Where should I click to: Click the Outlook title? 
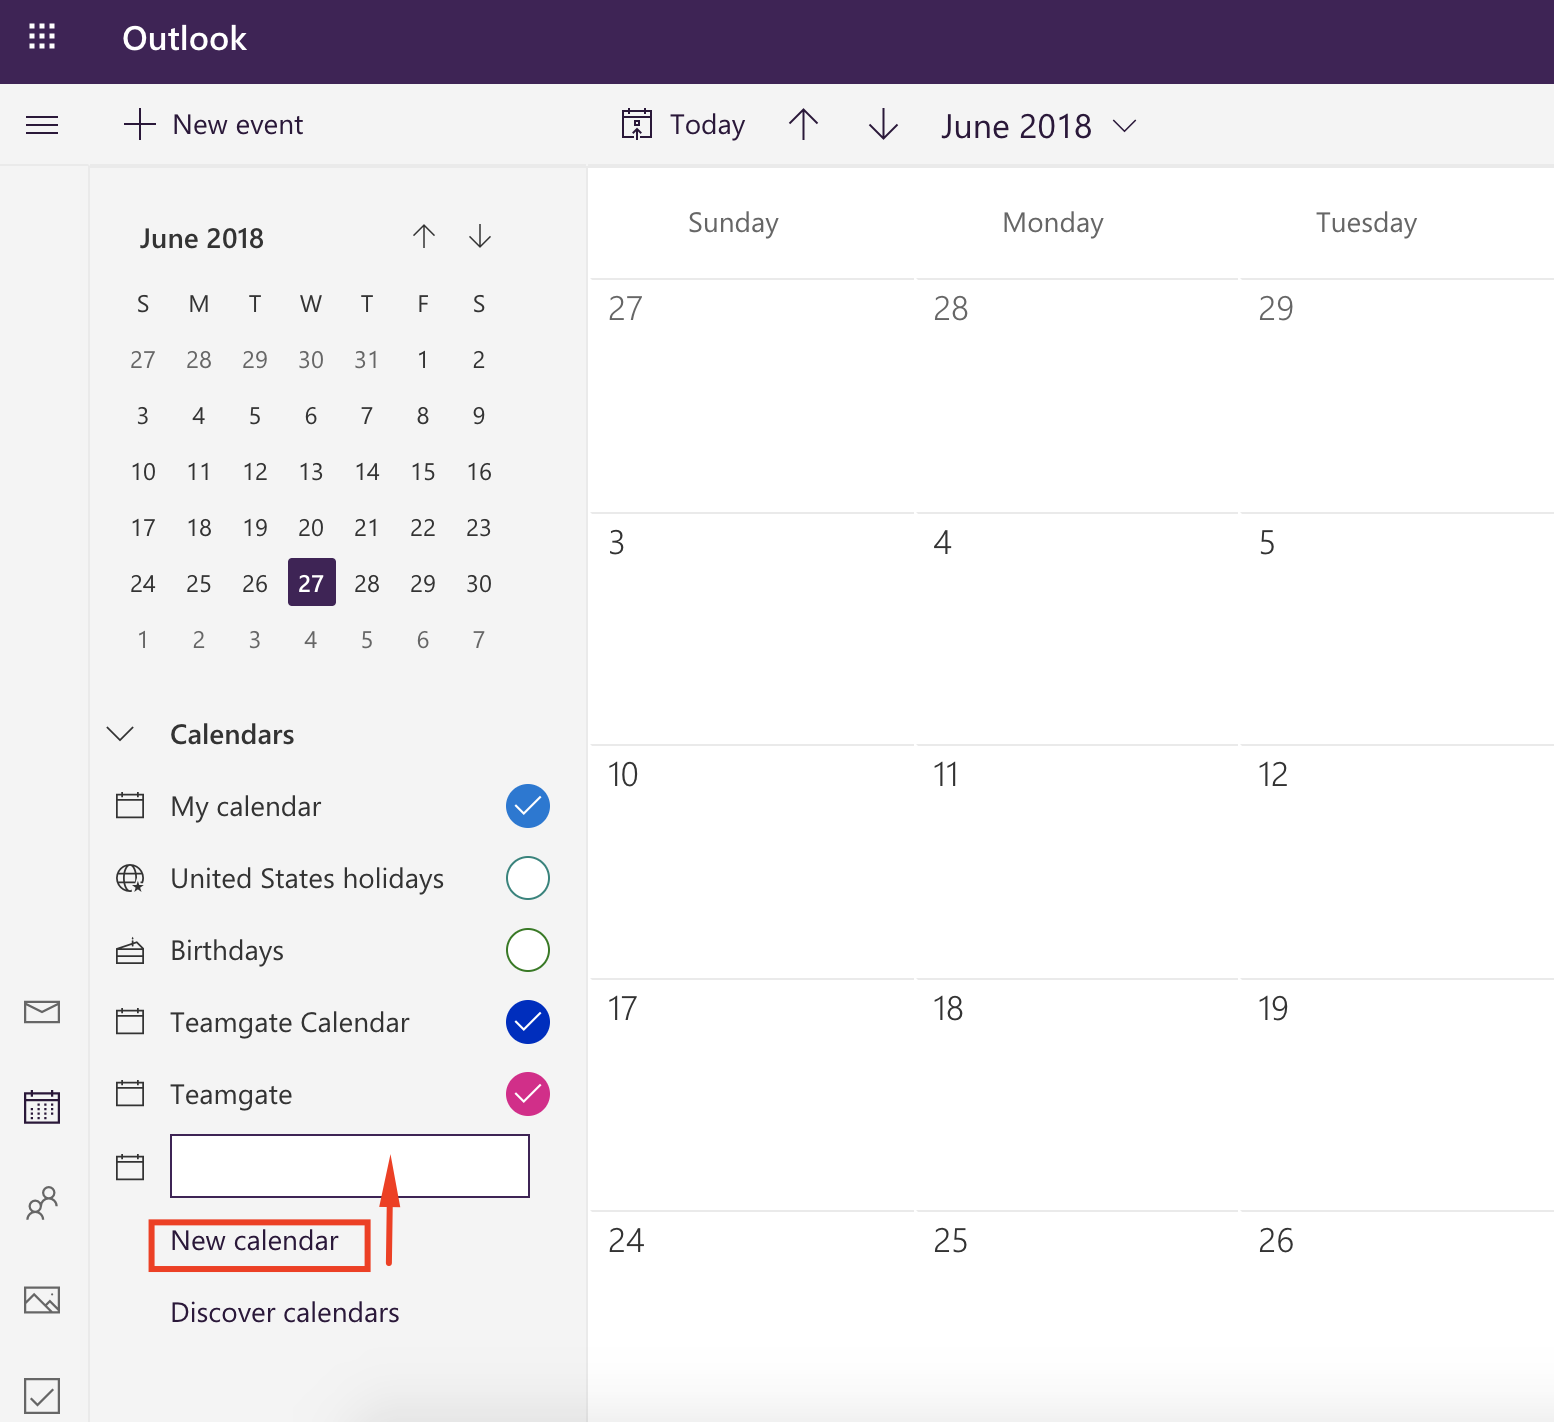pyautogui.click(x=184, y=38)
